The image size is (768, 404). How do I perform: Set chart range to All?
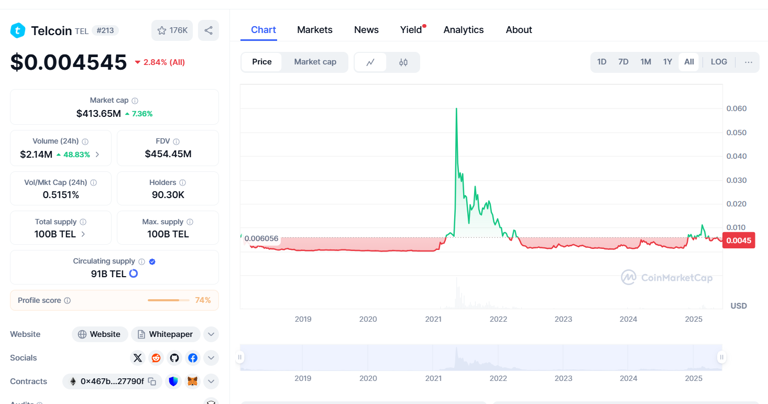(x=689, y=62)
